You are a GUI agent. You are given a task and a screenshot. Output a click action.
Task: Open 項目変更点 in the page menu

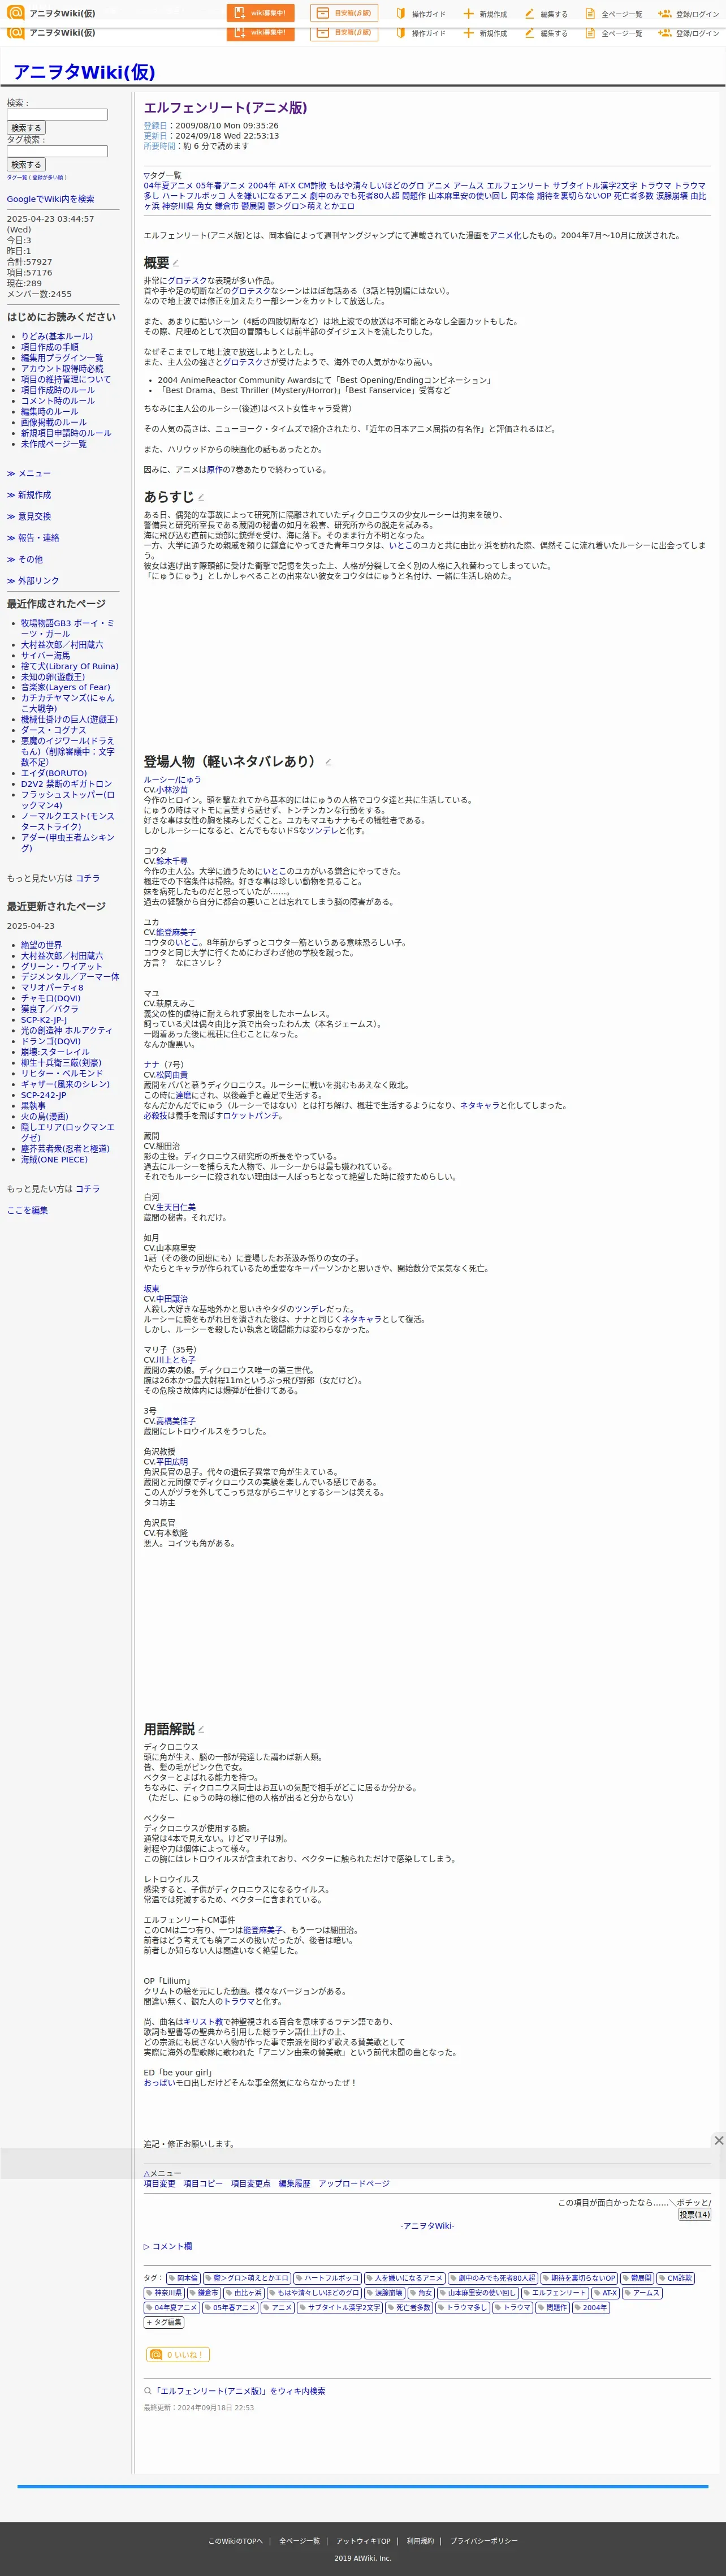point(250,2183)
